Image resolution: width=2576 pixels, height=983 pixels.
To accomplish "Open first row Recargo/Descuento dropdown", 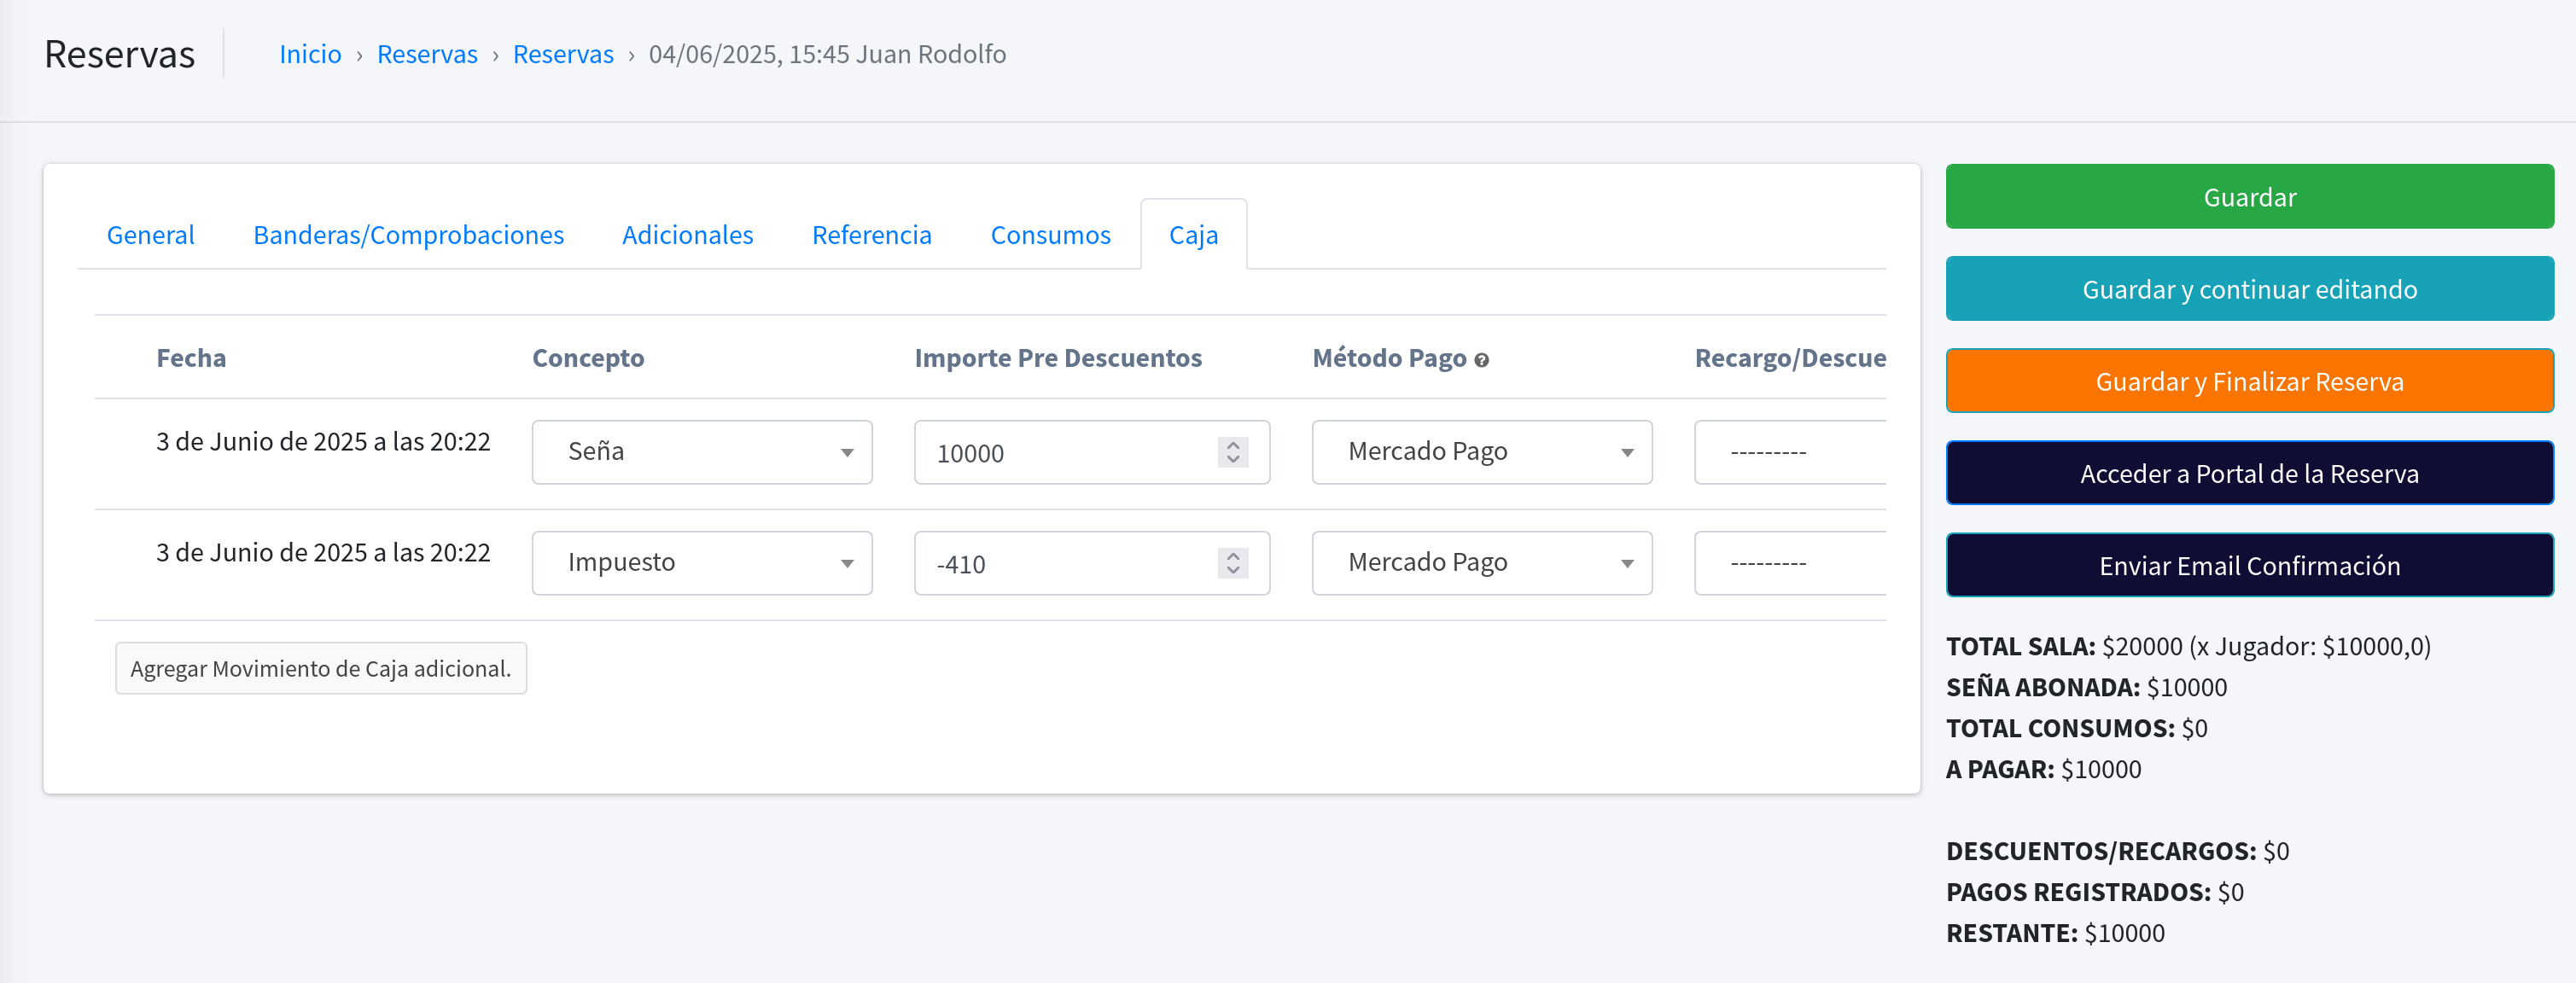I will (x=1789, y=452).
